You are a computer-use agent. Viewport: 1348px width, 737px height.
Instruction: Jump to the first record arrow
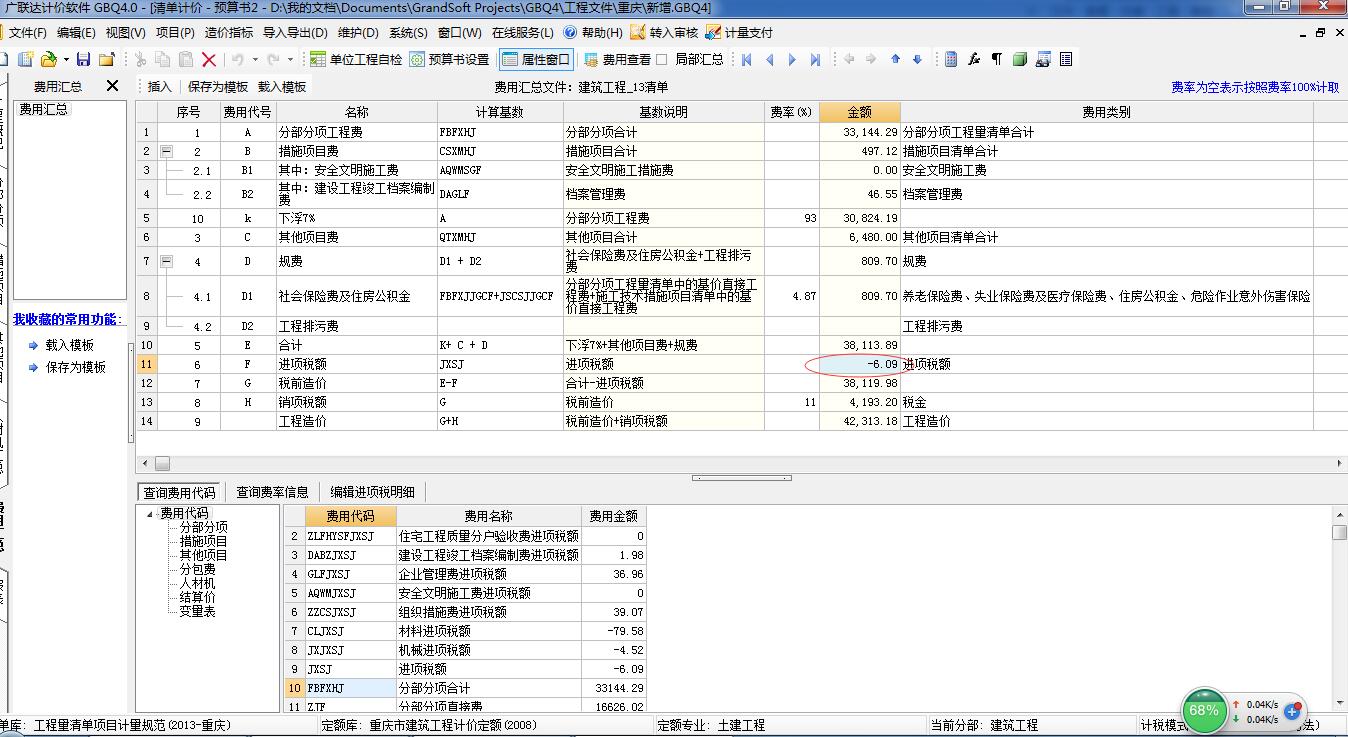coord(746,60)
